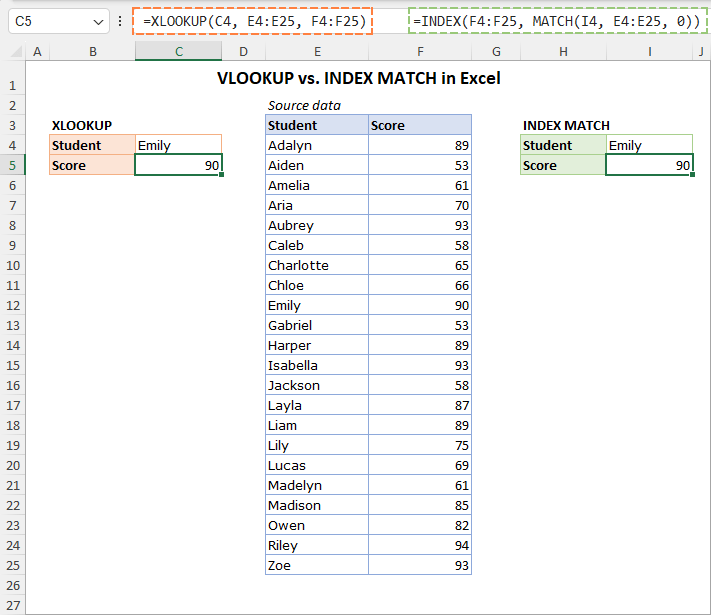The width and height of the screenshot is (711, 615).
Task: Click the formula bar options dots
Action: pyautogui.click(x=120, y=21)
